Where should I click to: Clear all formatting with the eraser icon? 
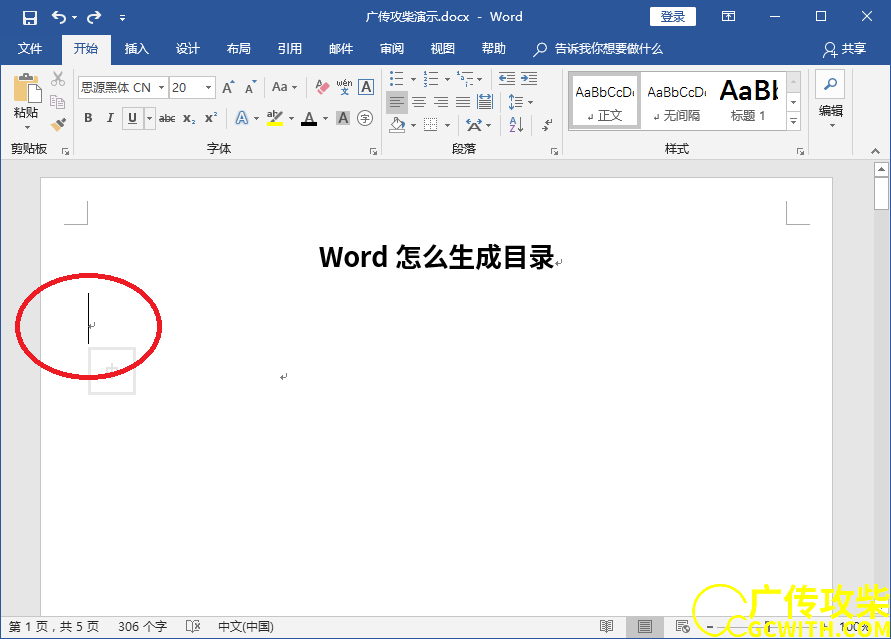click(x=322, y=87)
